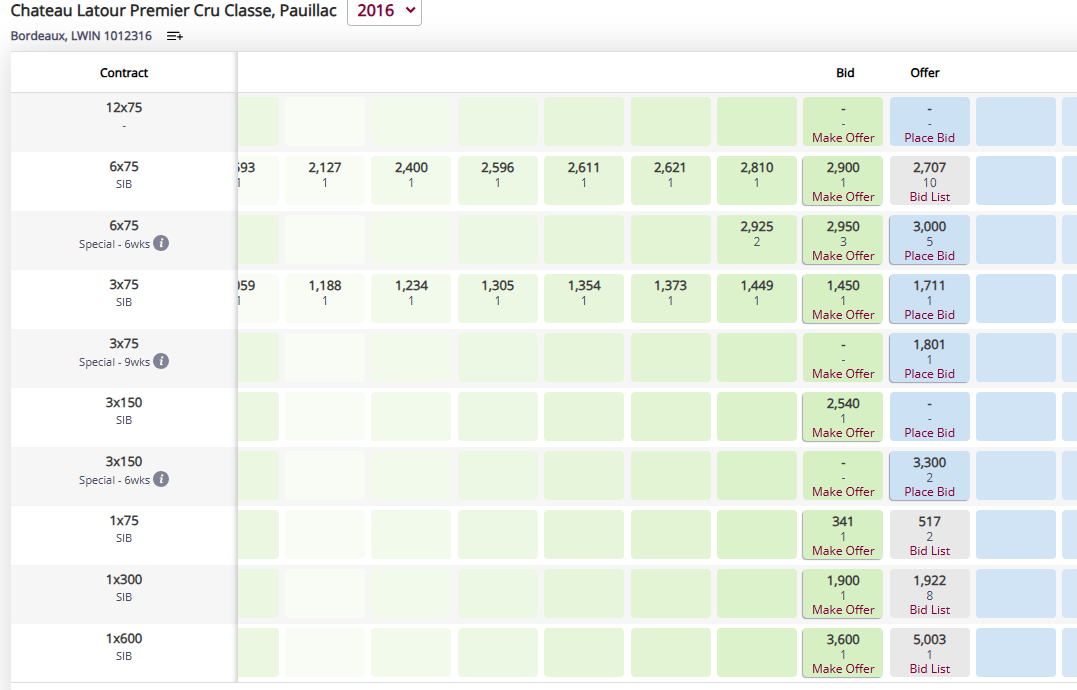
Task: Select the 2,810 bid cell for 6x75 SIB
Action: point(757,181)
